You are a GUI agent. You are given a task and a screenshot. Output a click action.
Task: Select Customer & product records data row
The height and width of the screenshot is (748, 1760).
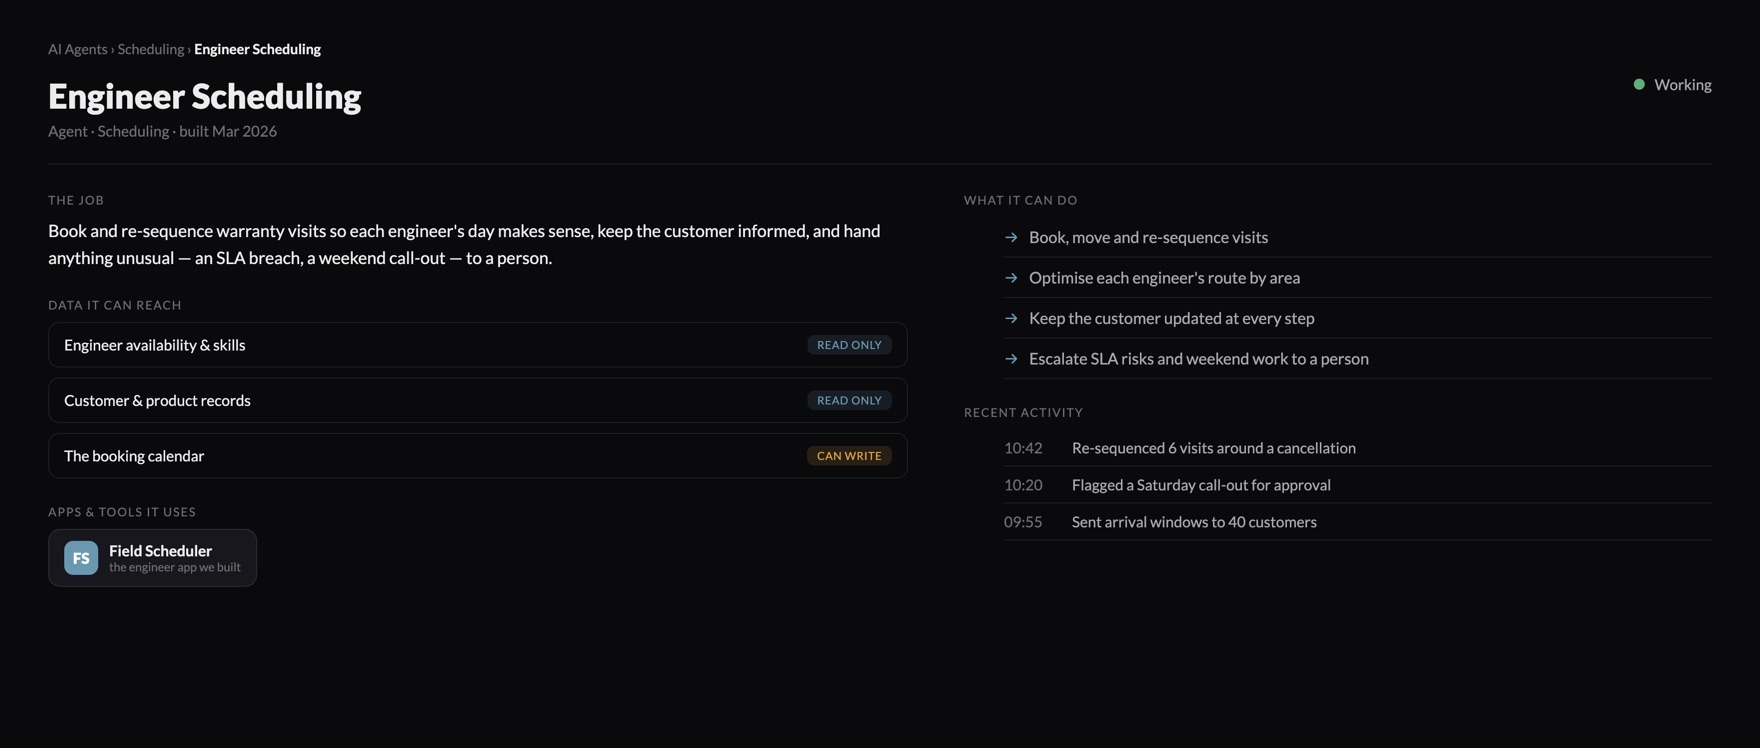(x=478, y=400)
